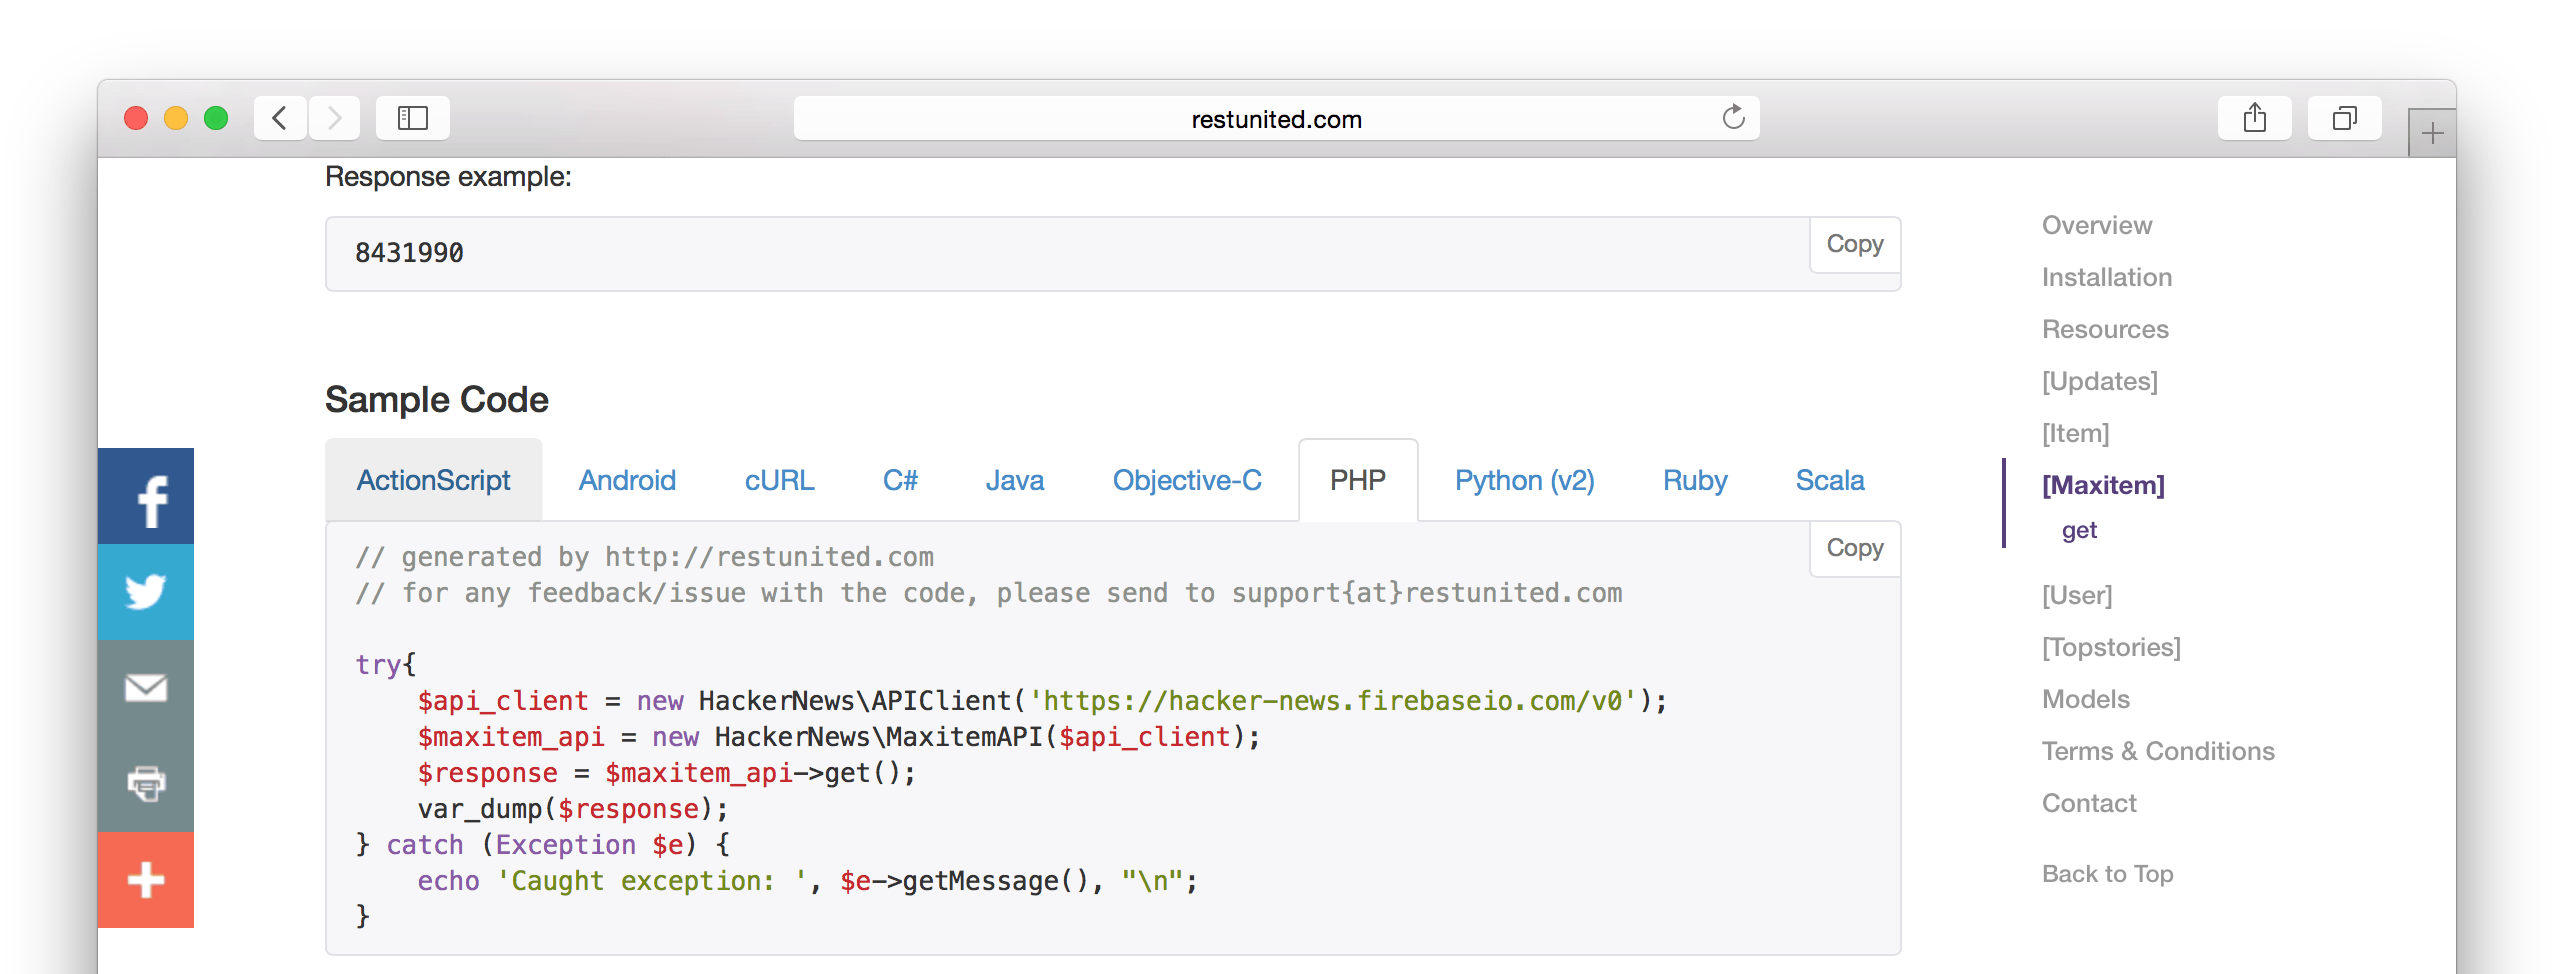Image resolution: width=2552 pixels, height=974 pixels.
Task: Share page via email envelope icon
Action: [x=146, y=688]
